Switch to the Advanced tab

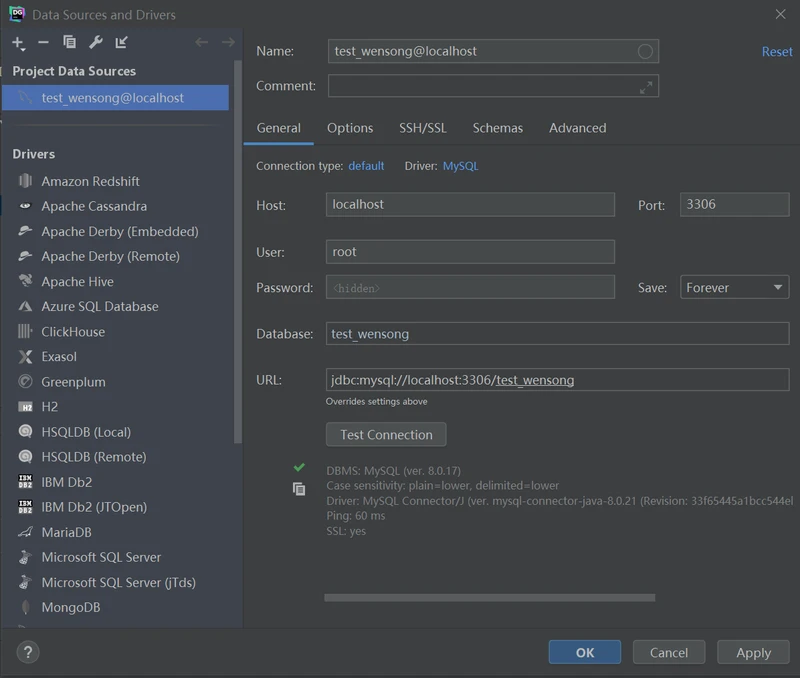point(578,128)
